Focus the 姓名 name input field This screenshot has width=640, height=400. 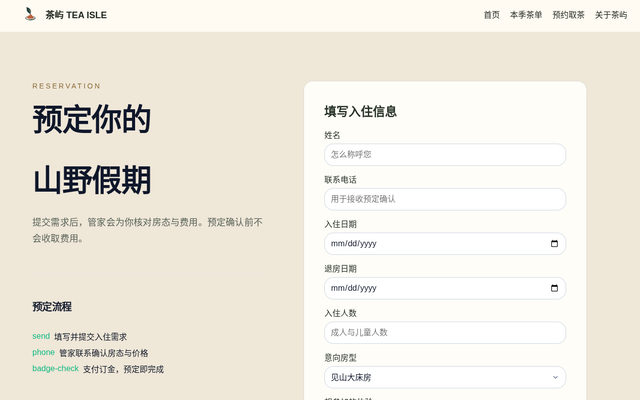point(445,155)
